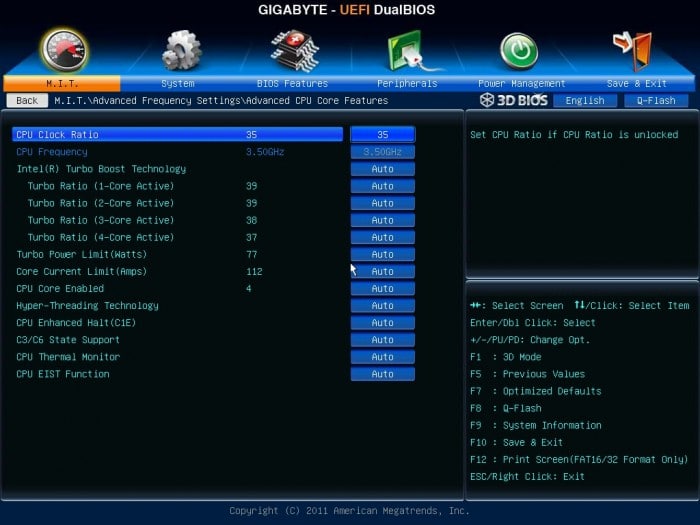This screenshot has width=700, height=525.
Task: Select Hyper-Threading Technology label
Action: (88, 305)
